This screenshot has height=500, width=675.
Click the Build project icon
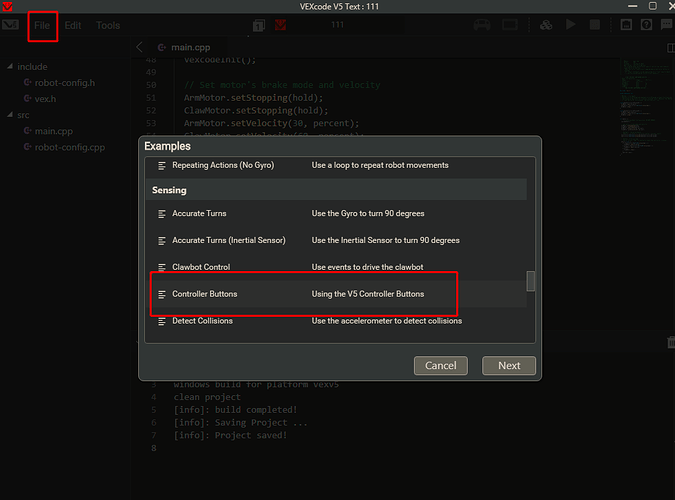point(546,25)
